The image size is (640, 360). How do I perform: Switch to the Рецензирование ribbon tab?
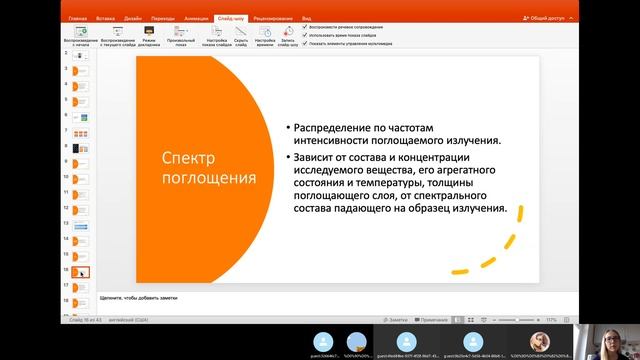[x=273, y=18]
